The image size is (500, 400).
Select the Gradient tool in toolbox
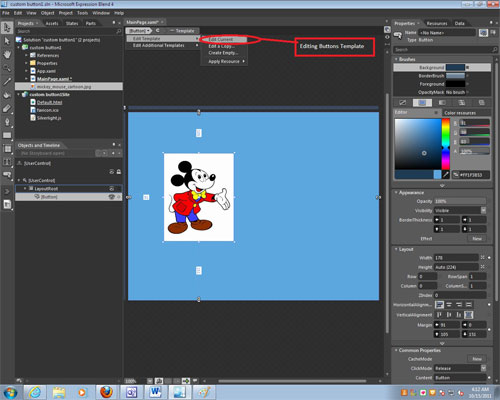[x=7, y=108]
